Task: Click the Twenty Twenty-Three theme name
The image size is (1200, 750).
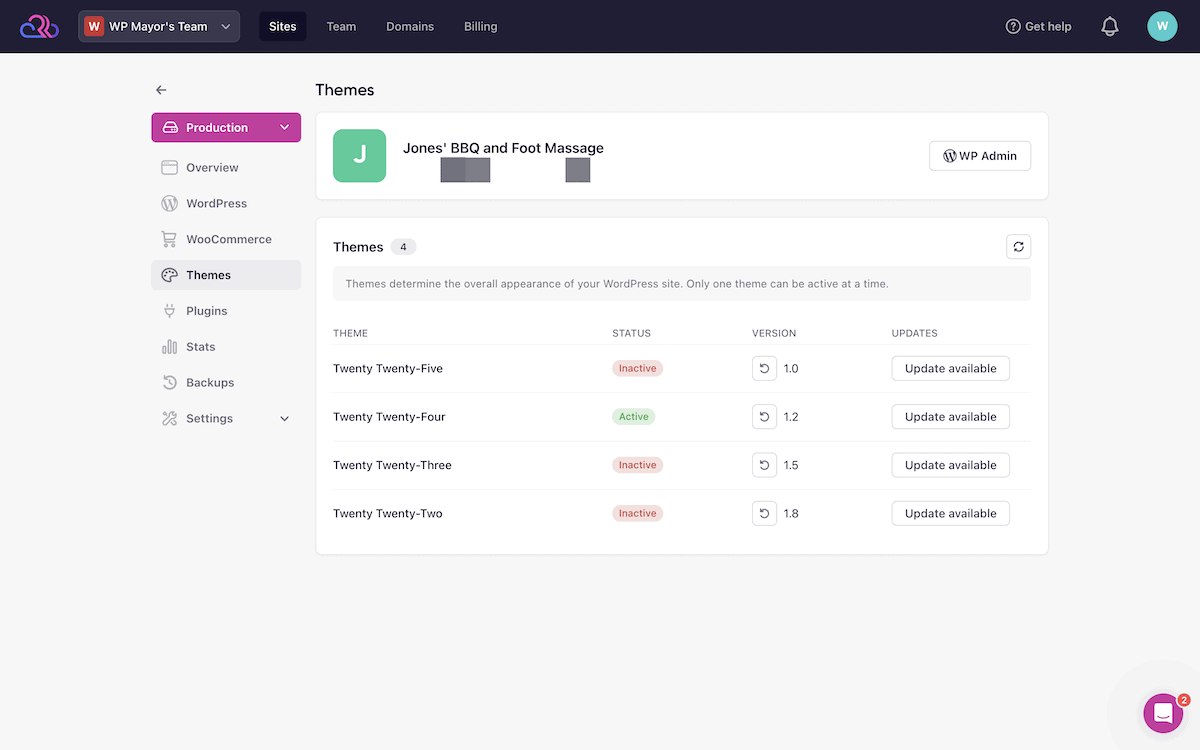Action: point(392,465)
